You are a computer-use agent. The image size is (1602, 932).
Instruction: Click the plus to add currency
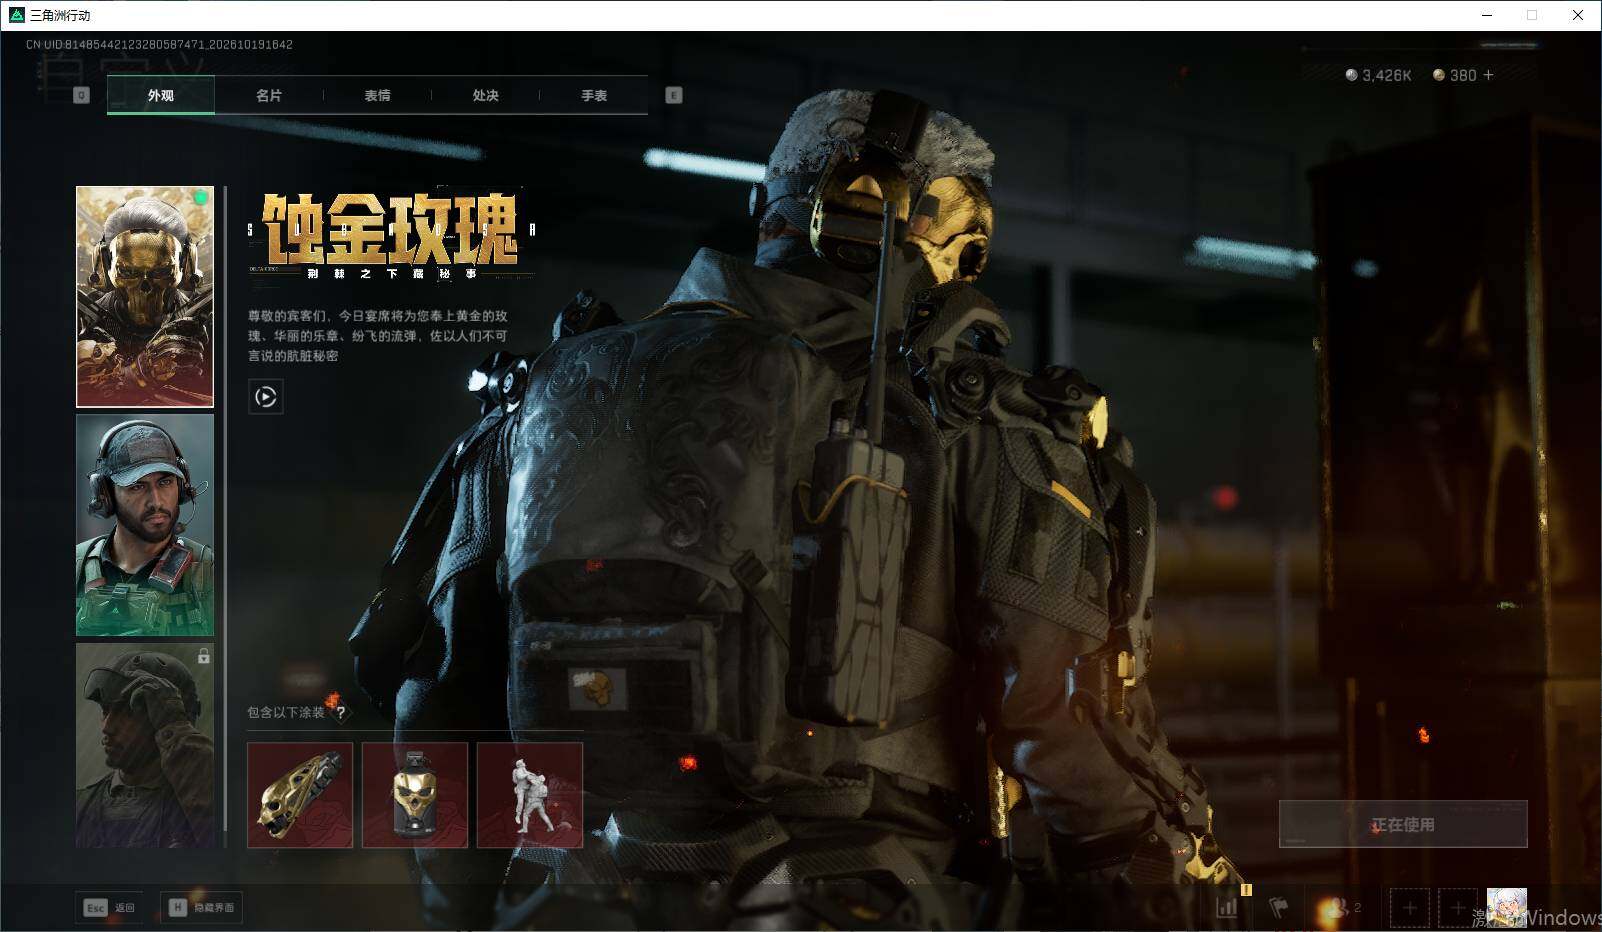[x=1488, y=75]
